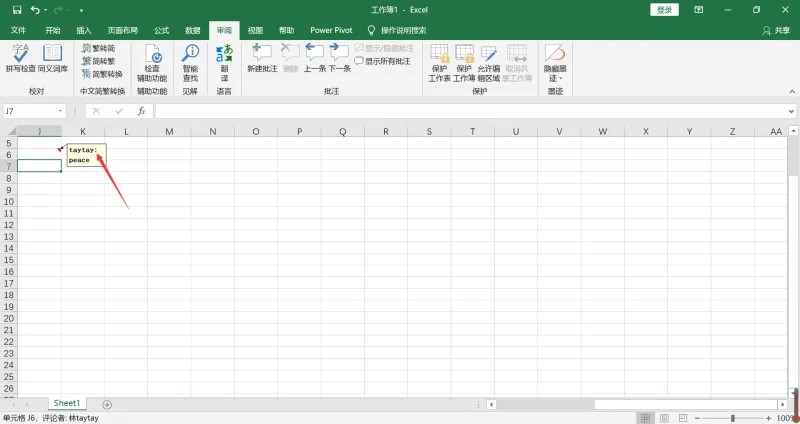Switch to the 页面布局 tab
Screen dimensions: 800x424
122,30
